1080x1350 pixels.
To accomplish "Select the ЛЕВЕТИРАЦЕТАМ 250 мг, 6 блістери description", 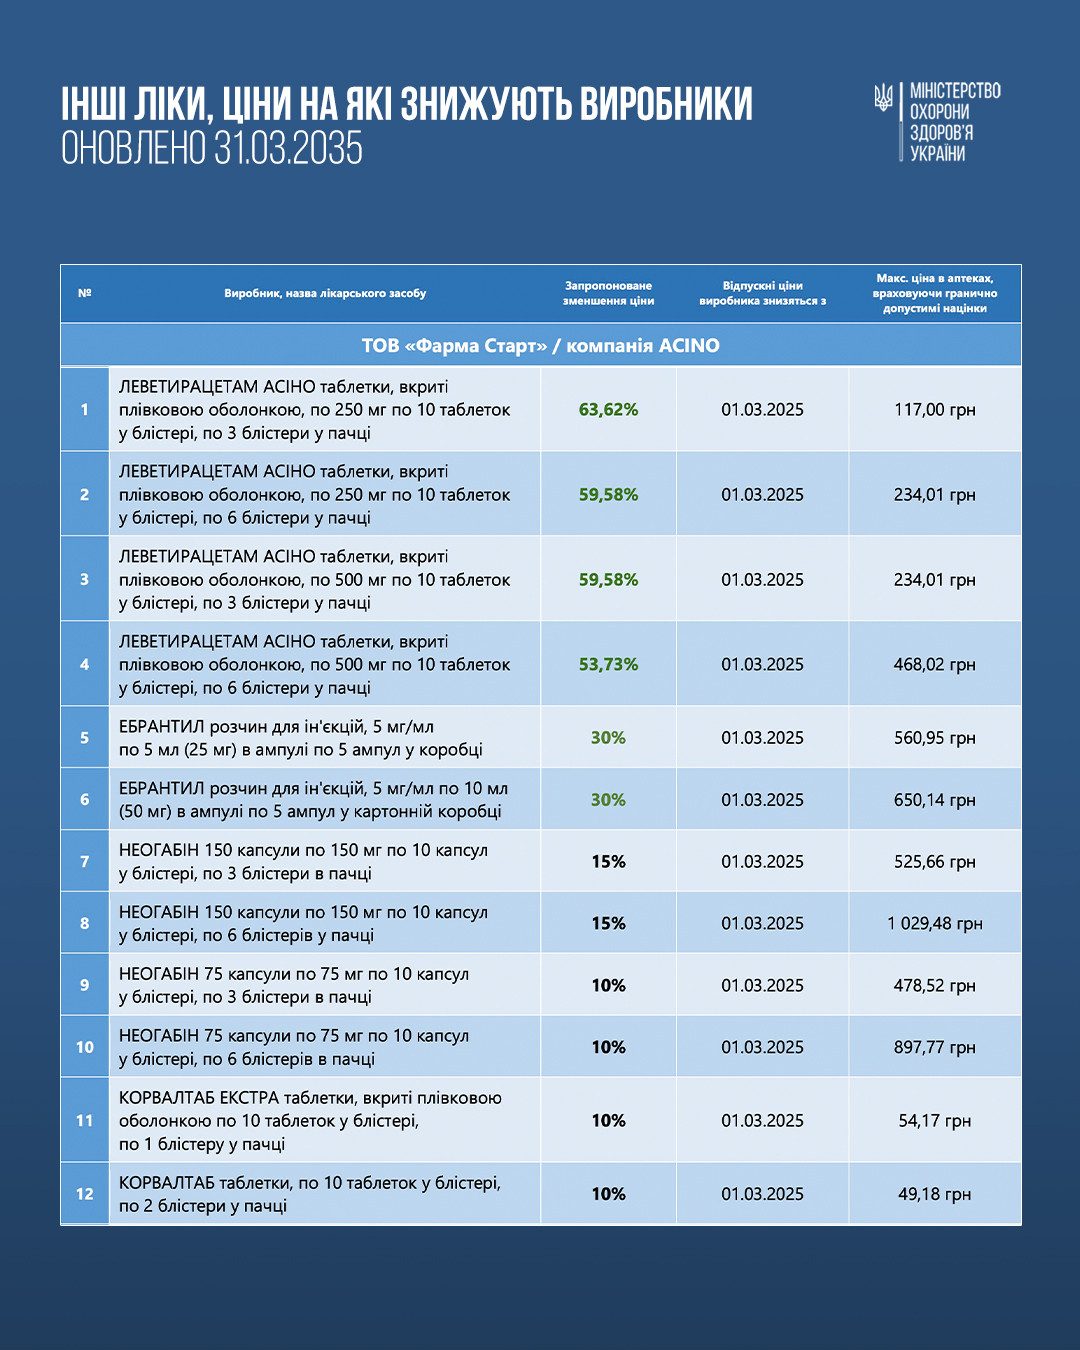I will 315,494.
